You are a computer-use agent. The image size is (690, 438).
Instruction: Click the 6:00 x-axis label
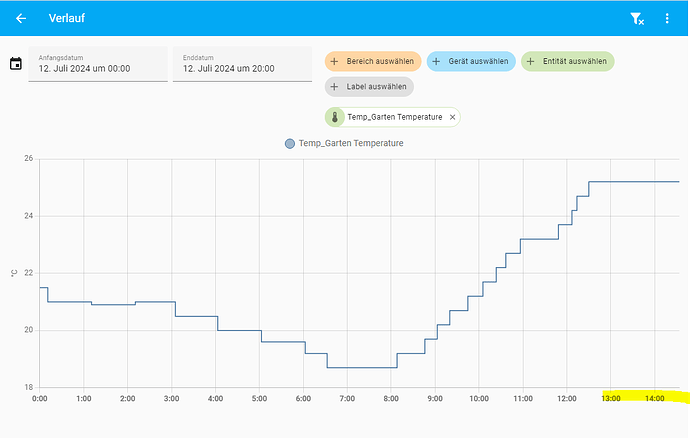pos(303,399)
